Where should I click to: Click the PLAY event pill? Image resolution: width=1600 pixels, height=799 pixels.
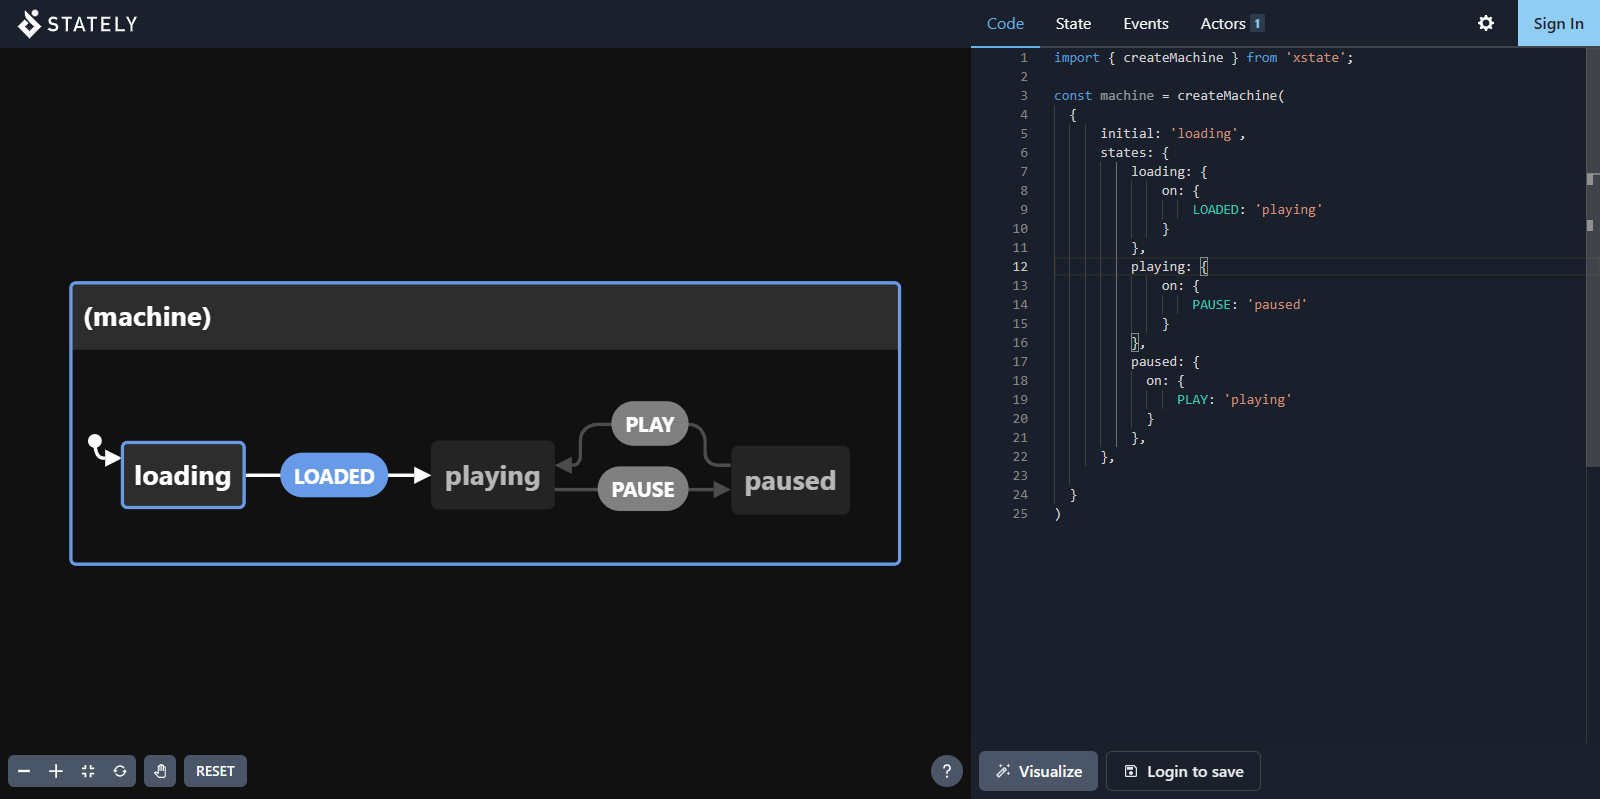click(650, 424)
